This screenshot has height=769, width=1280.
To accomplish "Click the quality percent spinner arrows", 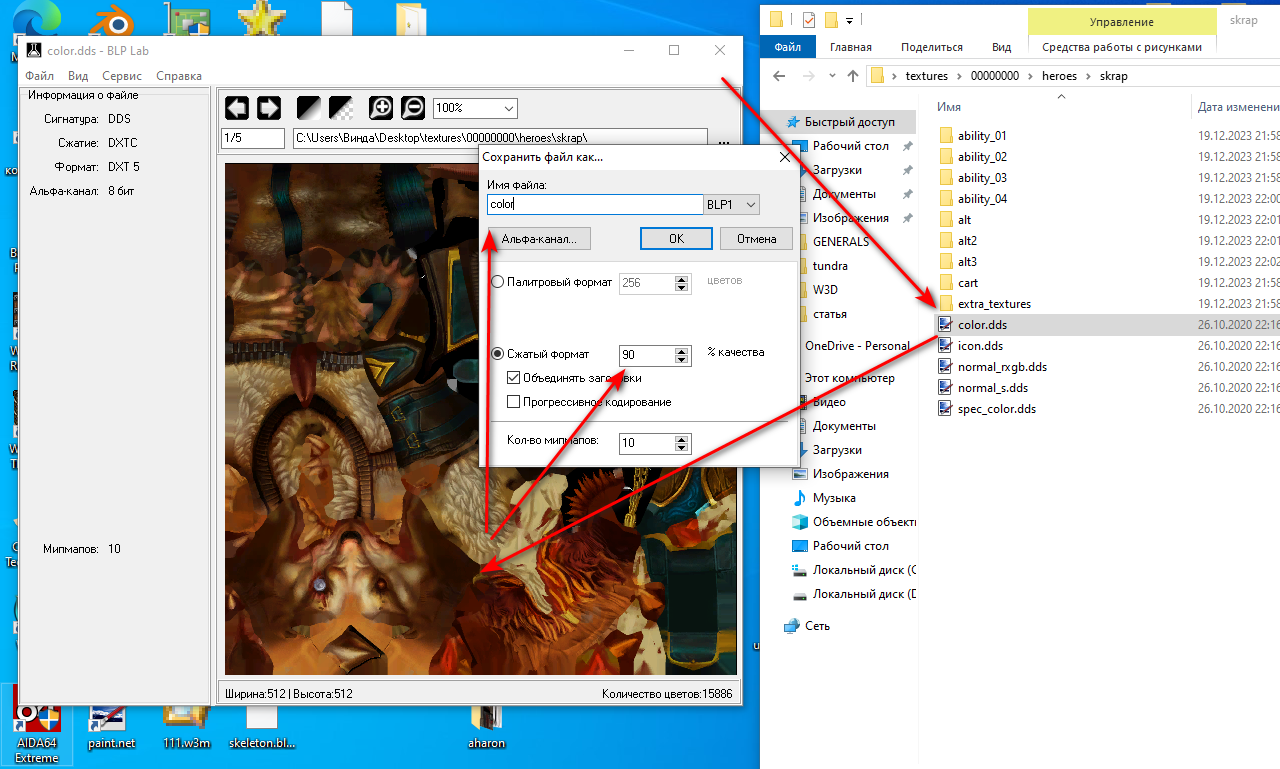I will [x=683, y=355].
